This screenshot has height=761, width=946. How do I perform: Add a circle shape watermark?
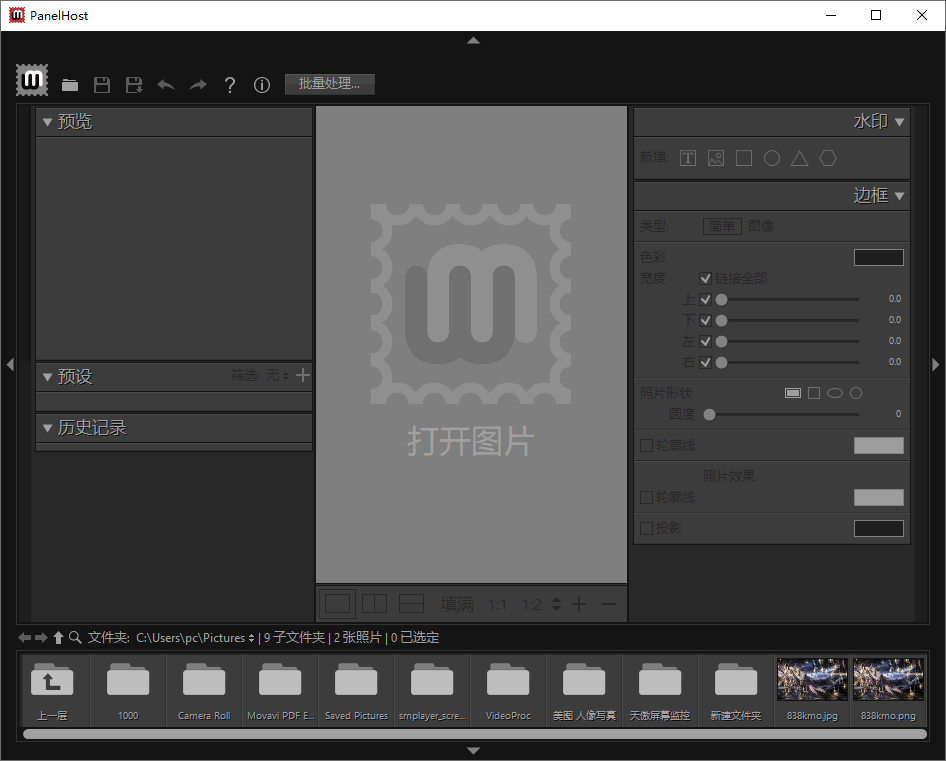pos(772,158)
